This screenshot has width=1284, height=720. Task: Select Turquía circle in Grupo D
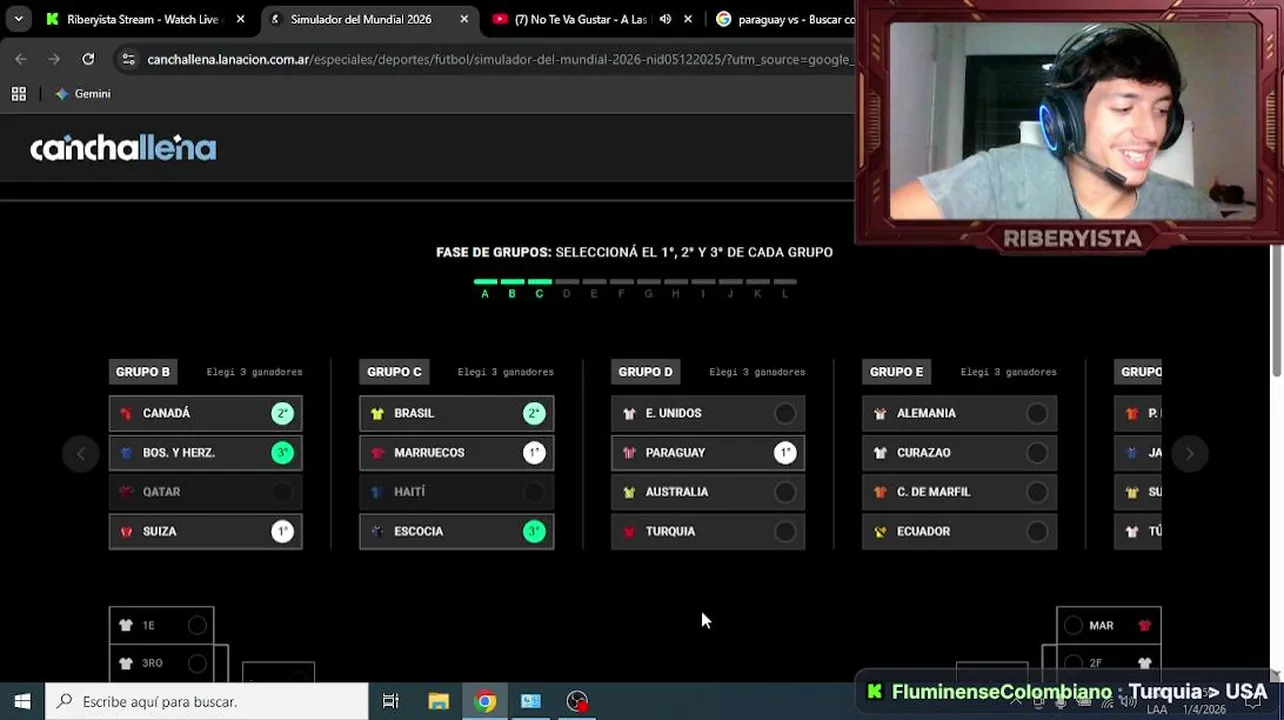[x=785, y=531]
